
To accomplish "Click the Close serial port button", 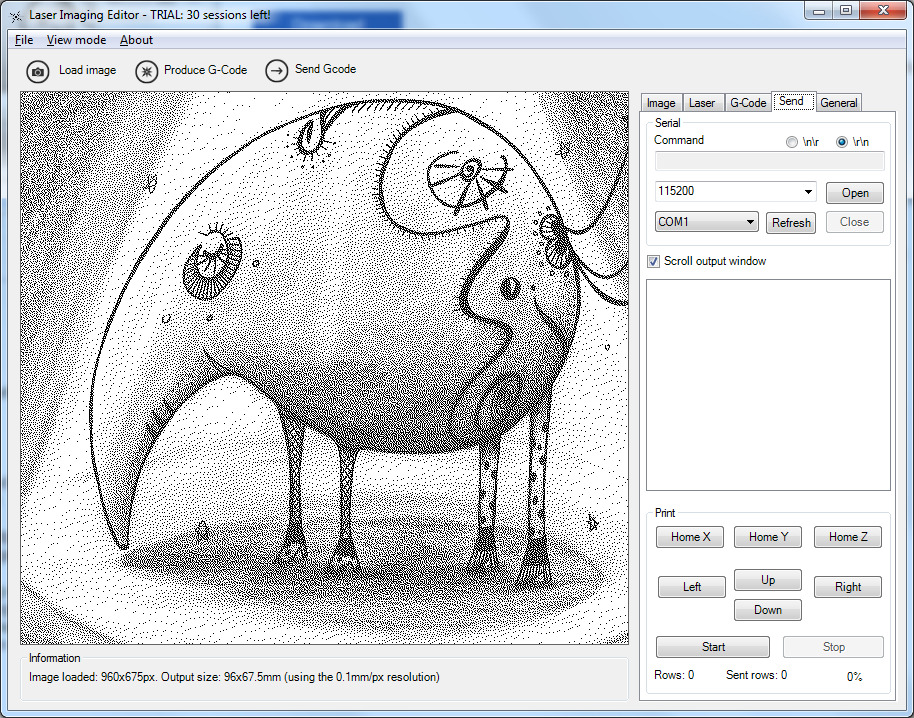I will (855, 222).
